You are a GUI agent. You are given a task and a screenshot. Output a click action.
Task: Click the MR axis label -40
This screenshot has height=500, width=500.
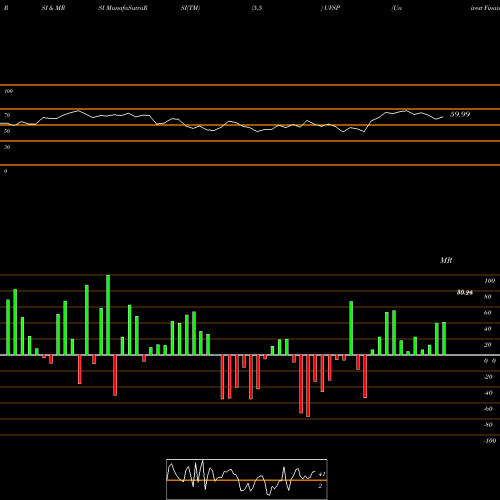tap(488, 393)
